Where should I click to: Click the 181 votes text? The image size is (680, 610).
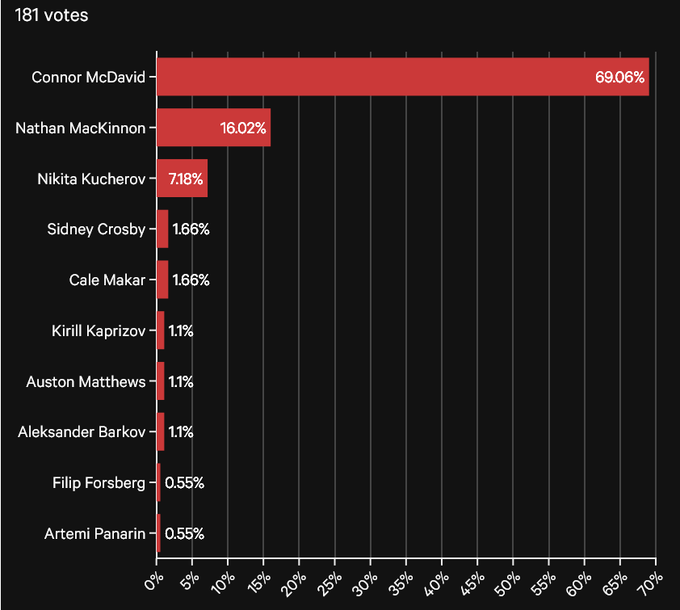click(42, 17)
